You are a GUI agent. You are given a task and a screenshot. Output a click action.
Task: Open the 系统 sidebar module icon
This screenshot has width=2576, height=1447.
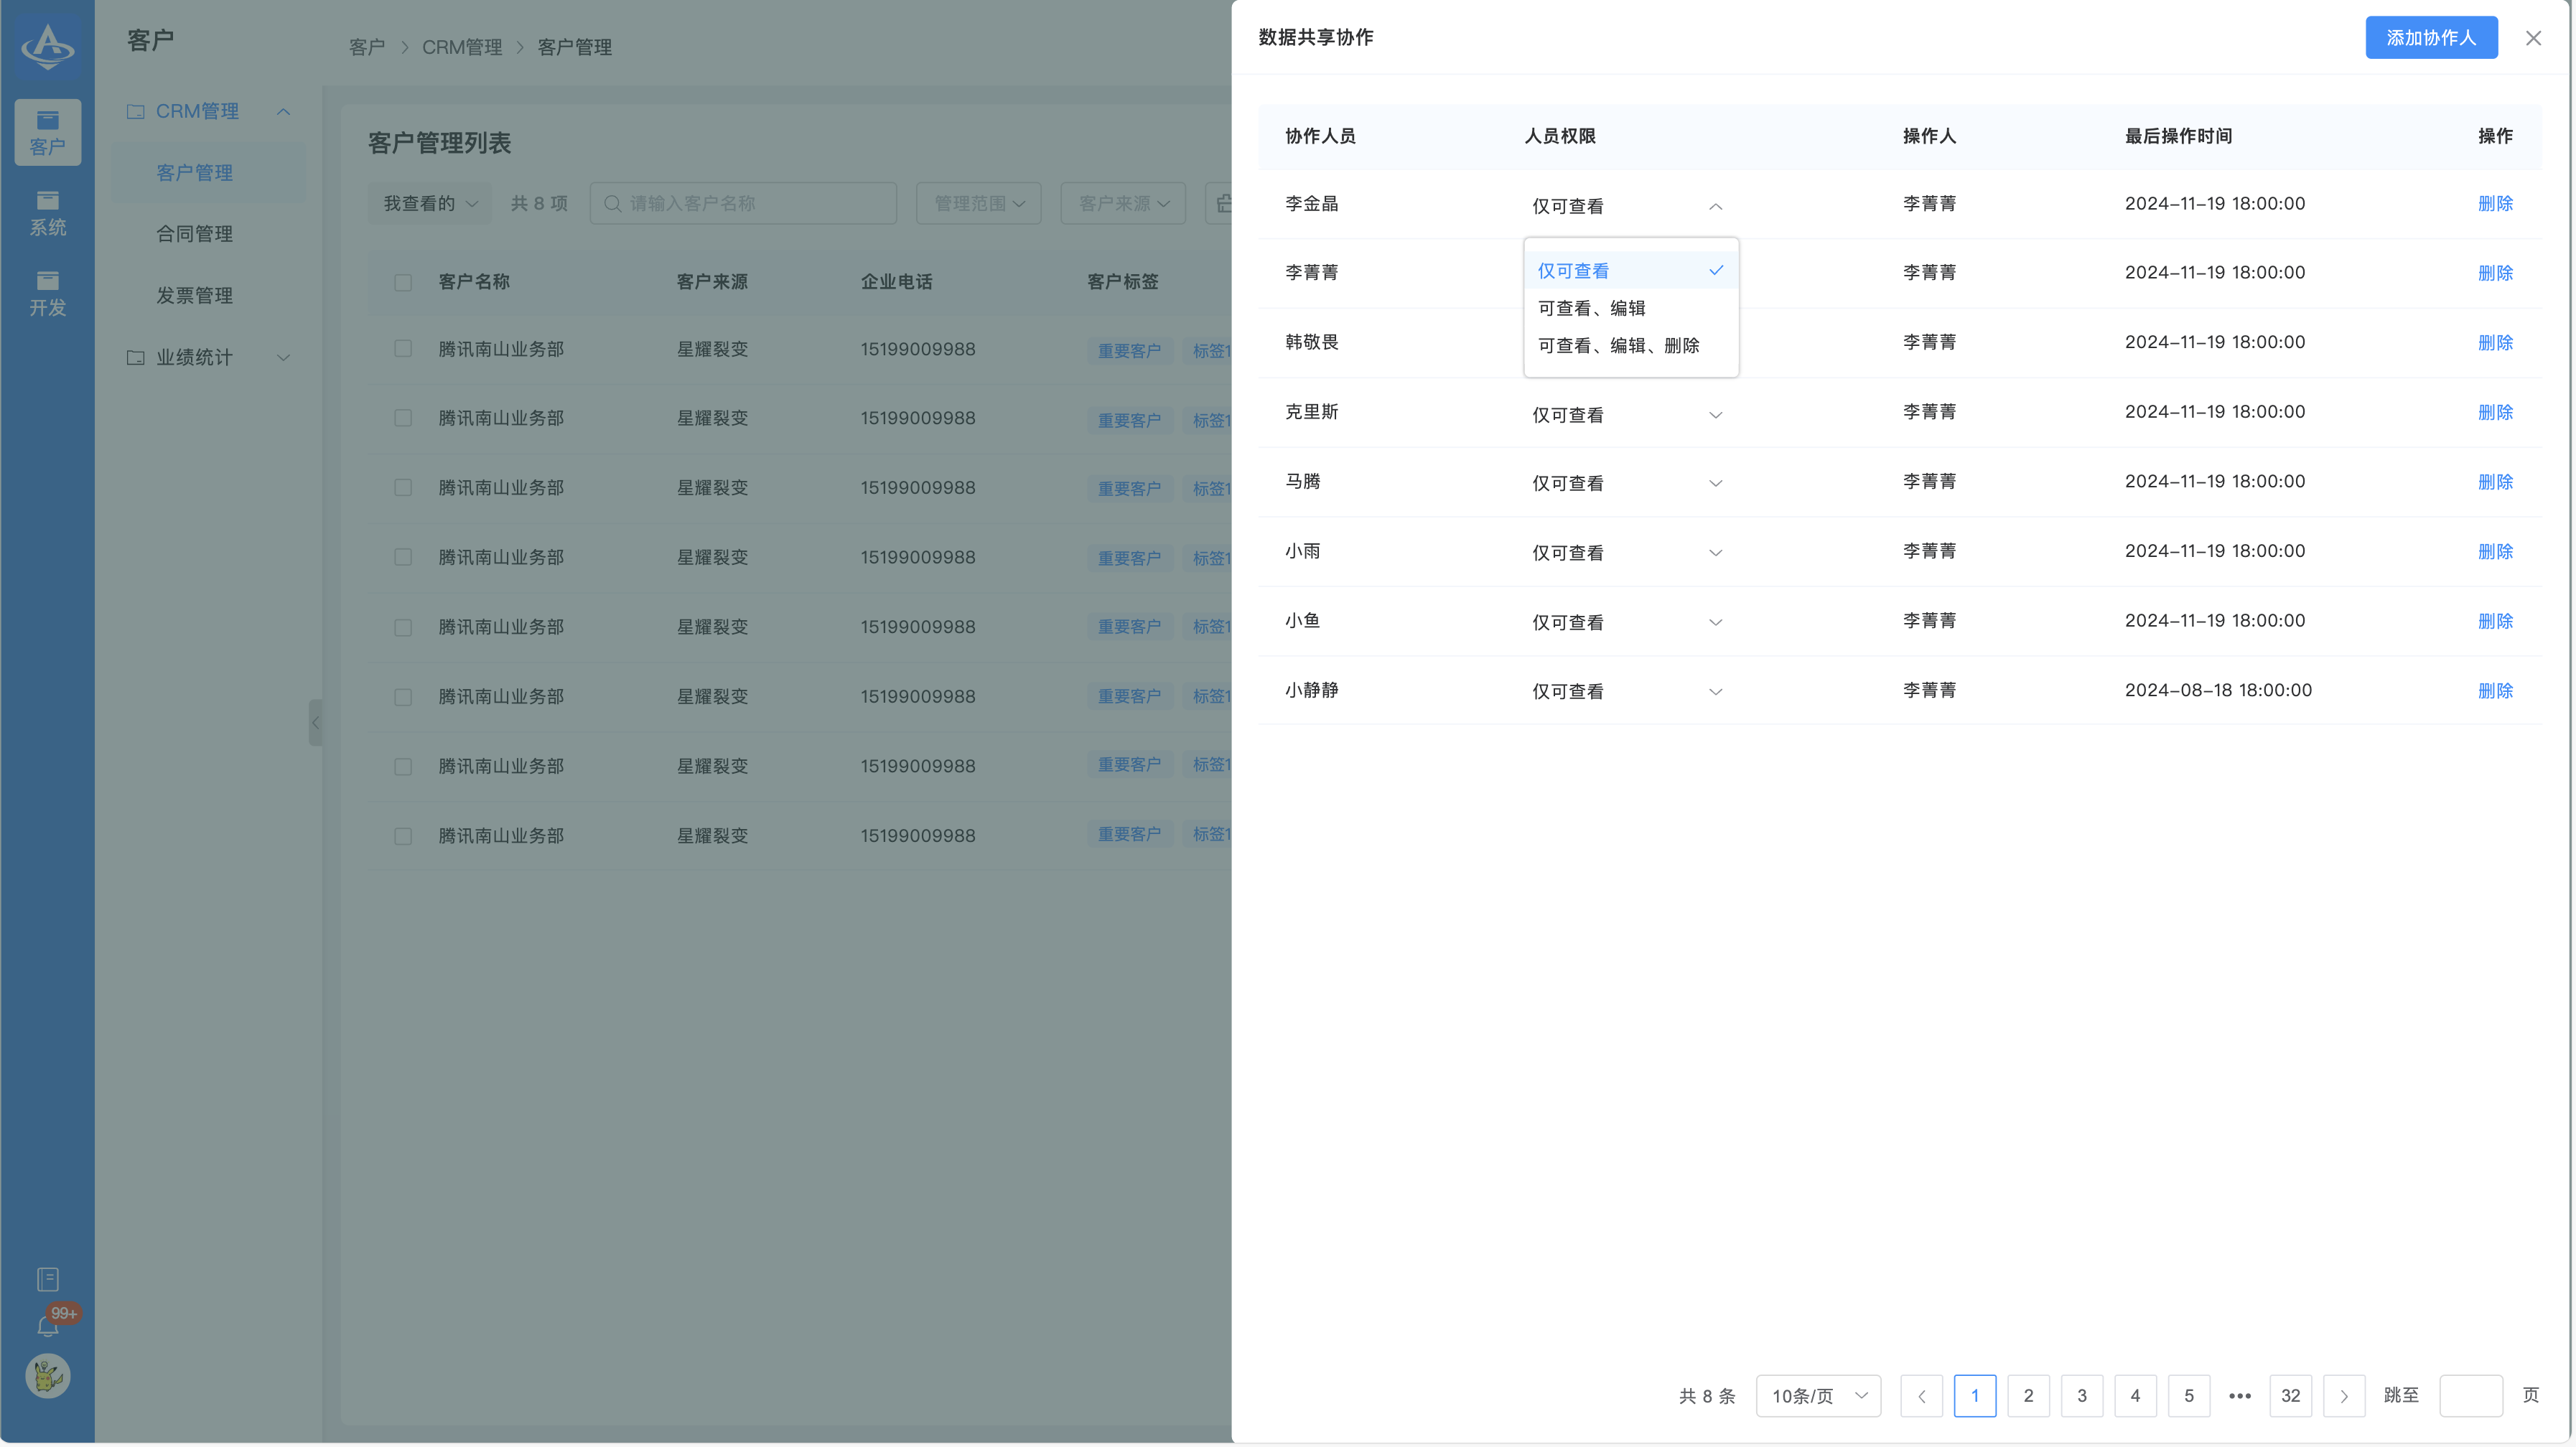(48, 213)
